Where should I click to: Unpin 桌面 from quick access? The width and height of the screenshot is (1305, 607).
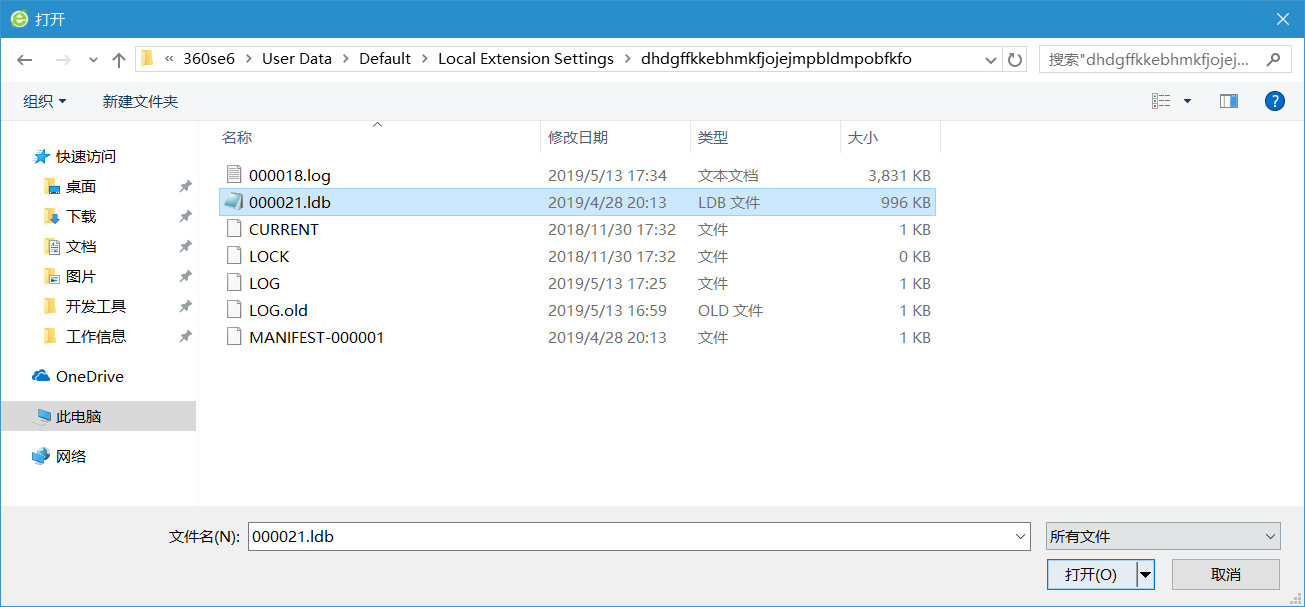click(x=185, y=186)
